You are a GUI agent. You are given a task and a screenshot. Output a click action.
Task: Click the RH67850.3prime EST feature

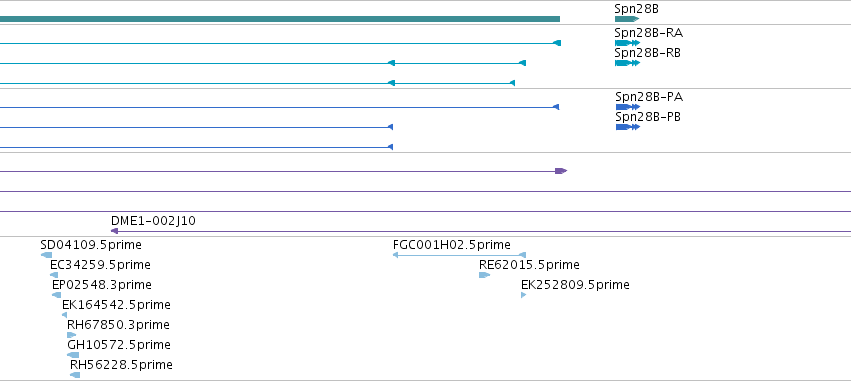(71, 335)
